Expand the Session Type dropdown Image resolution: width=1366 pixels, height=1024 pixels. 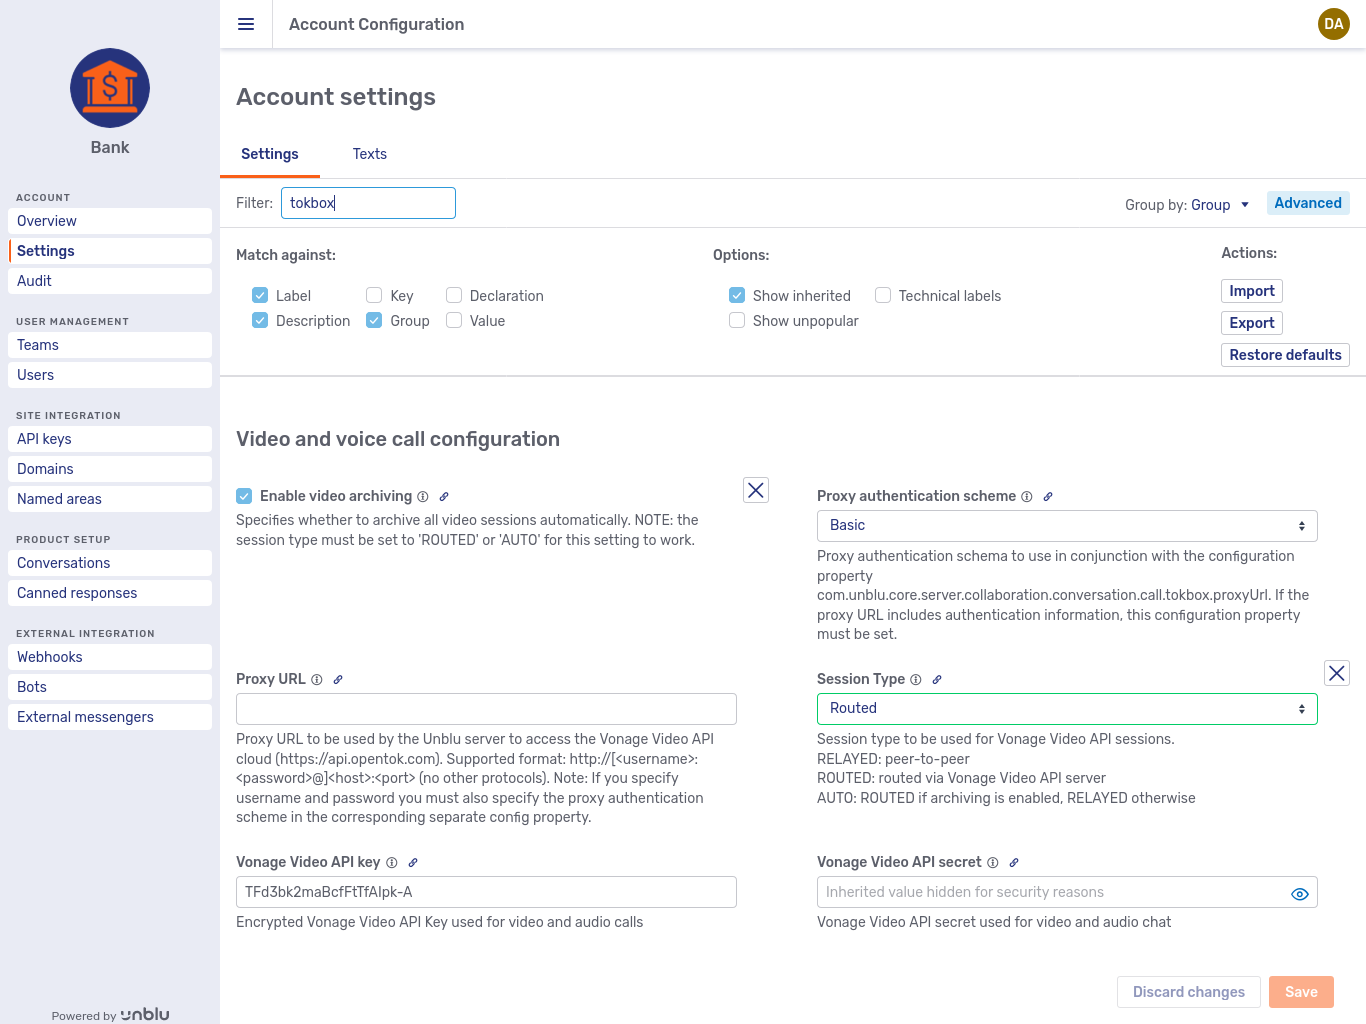(1066, 709)
